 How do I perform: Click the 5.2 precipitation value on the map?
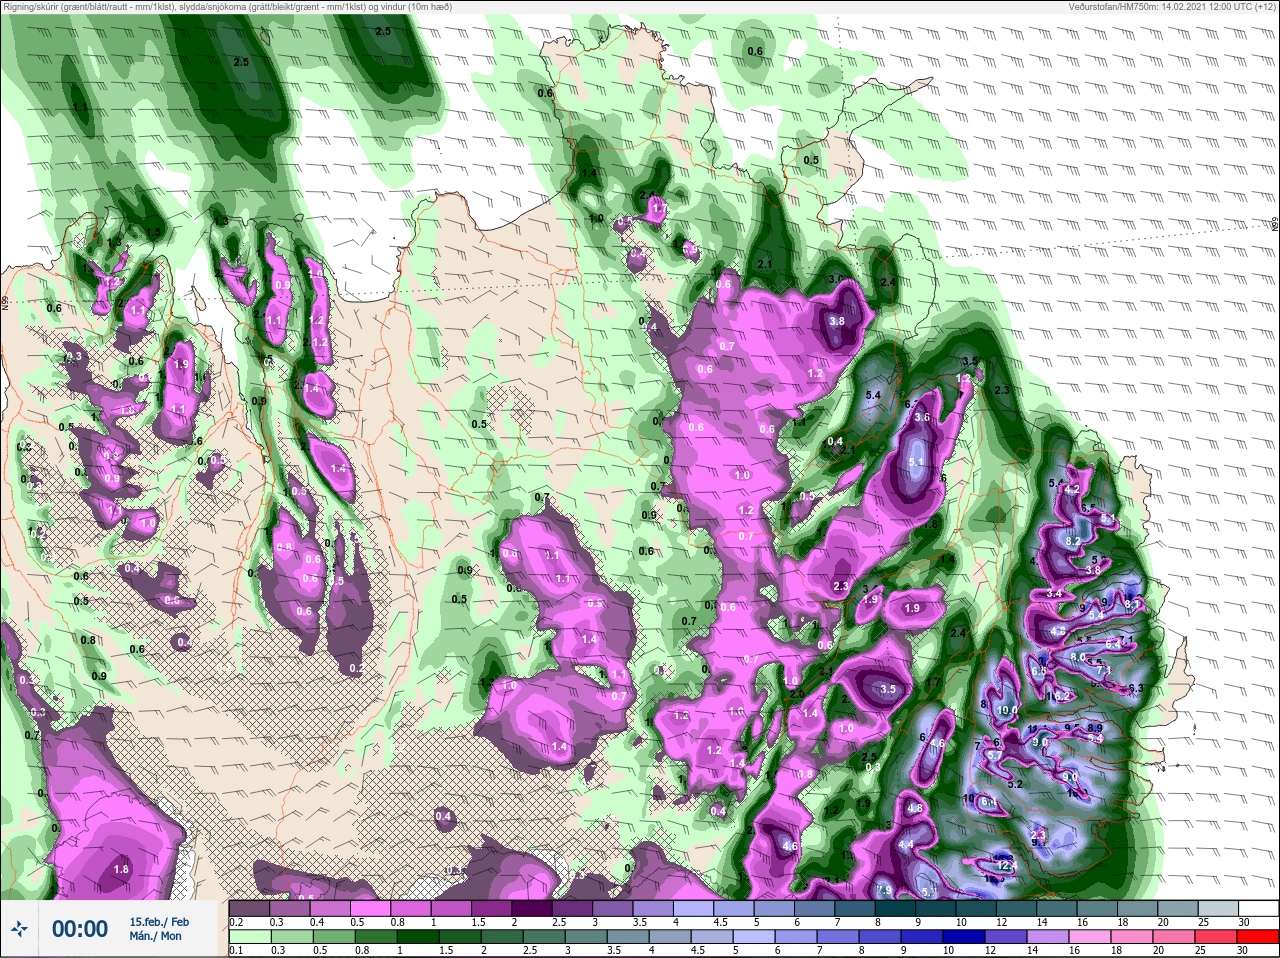pos(1014,784)
